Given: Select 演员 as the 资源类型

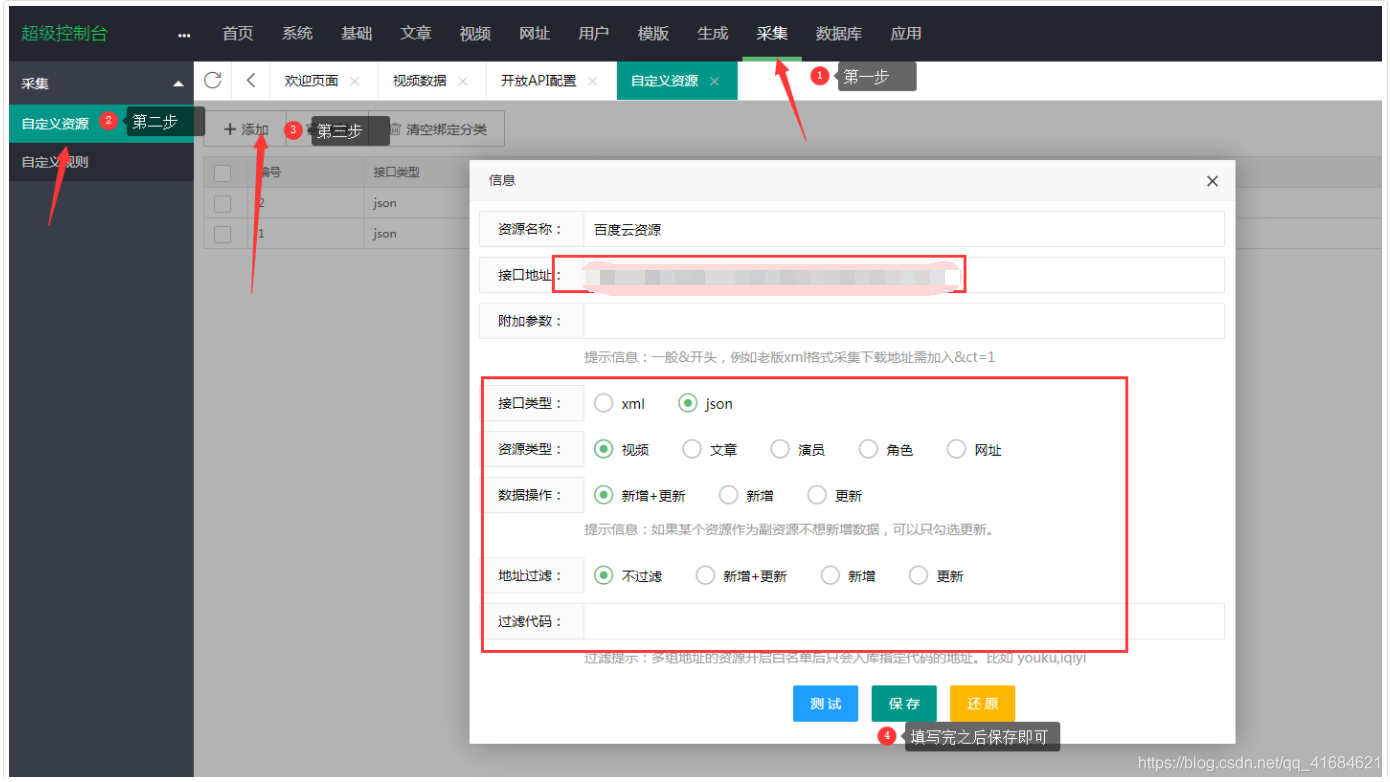Looking at the screenshot, I should click(780, 448).
